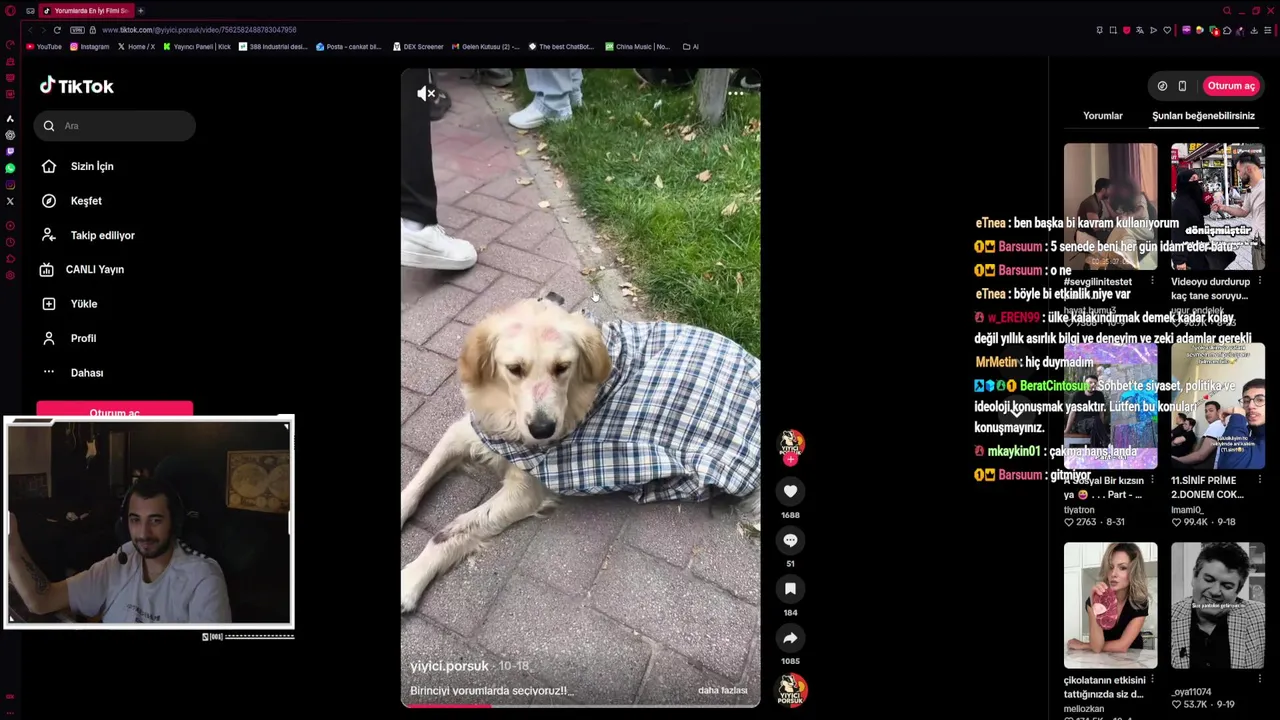Select 'Yükle' in sidebar

point(84,304)
